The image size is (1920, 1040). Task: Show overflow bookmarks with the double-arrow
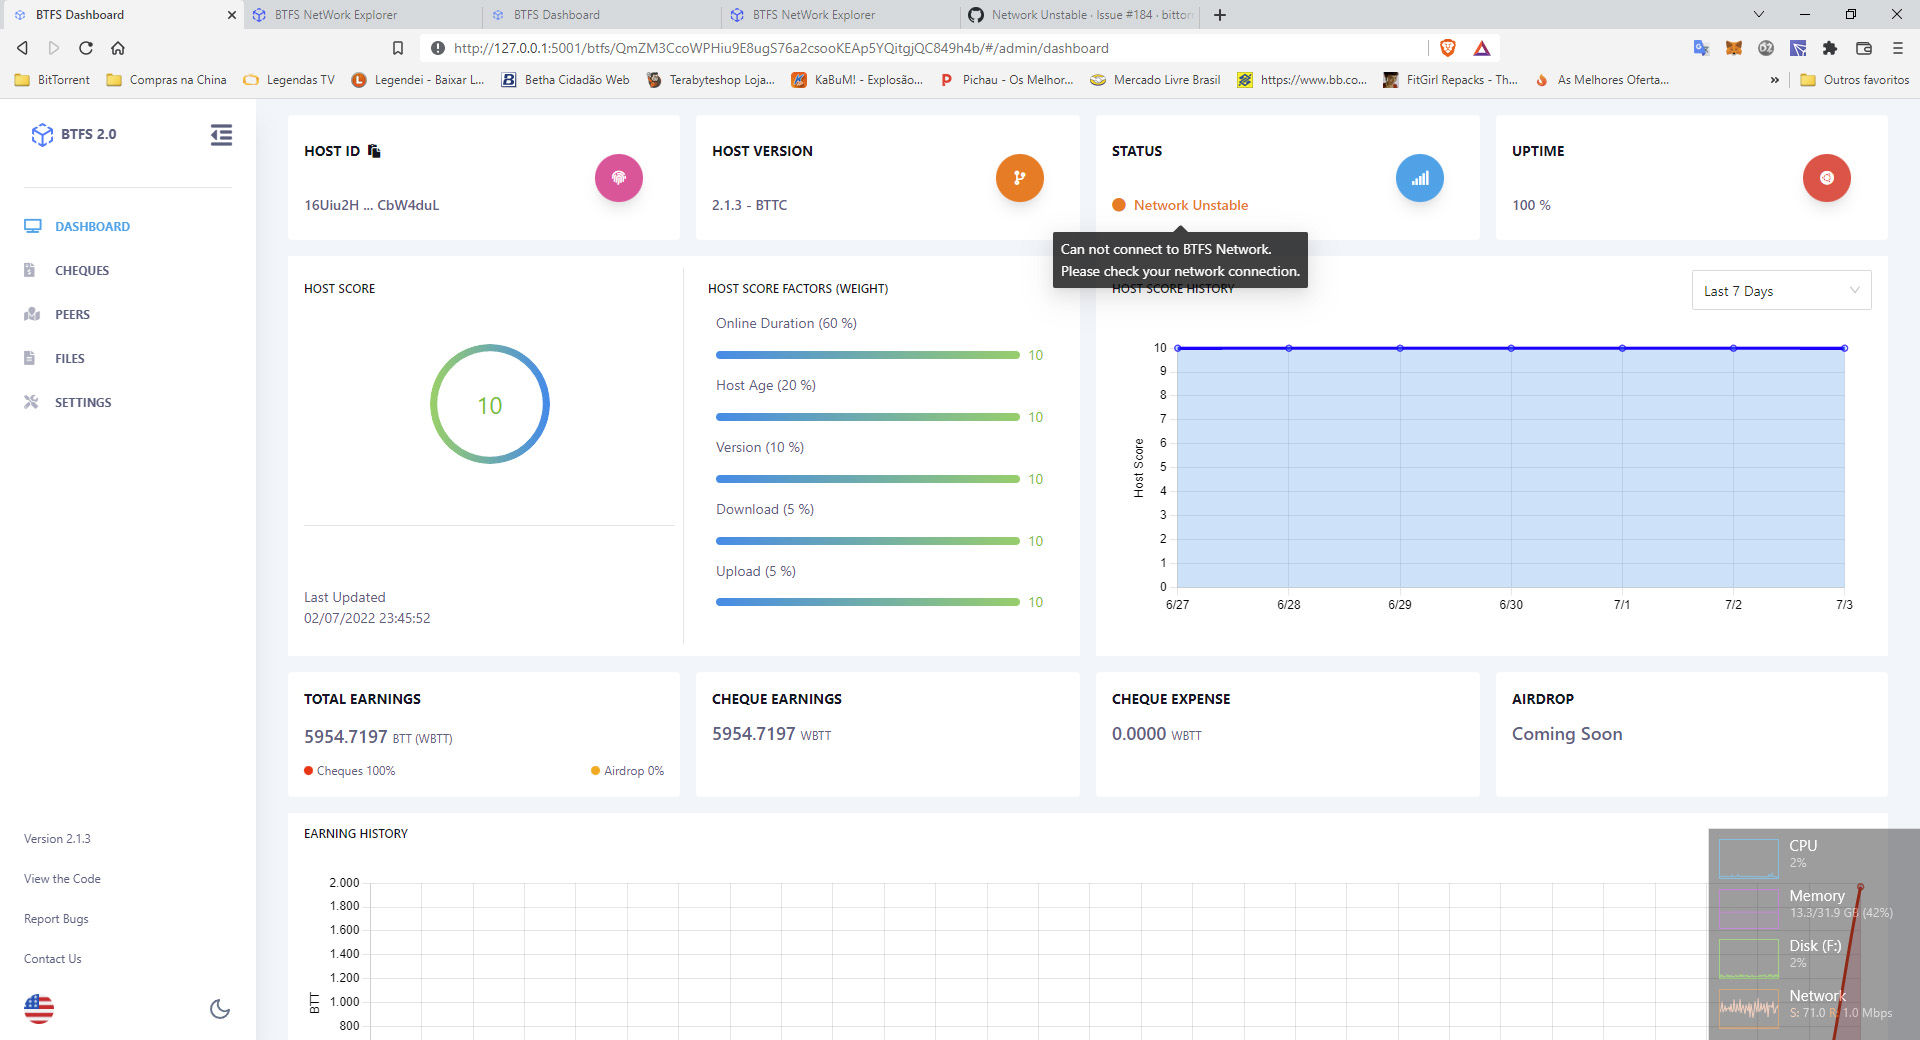tap(1775, 80)
